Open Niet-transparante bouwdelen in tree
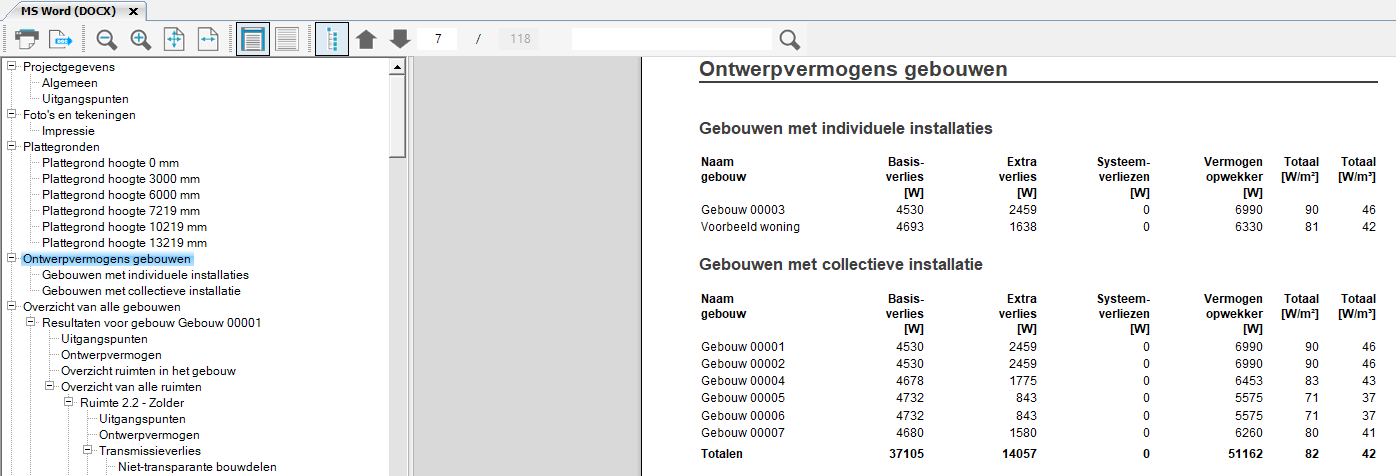 click(197, 467)
